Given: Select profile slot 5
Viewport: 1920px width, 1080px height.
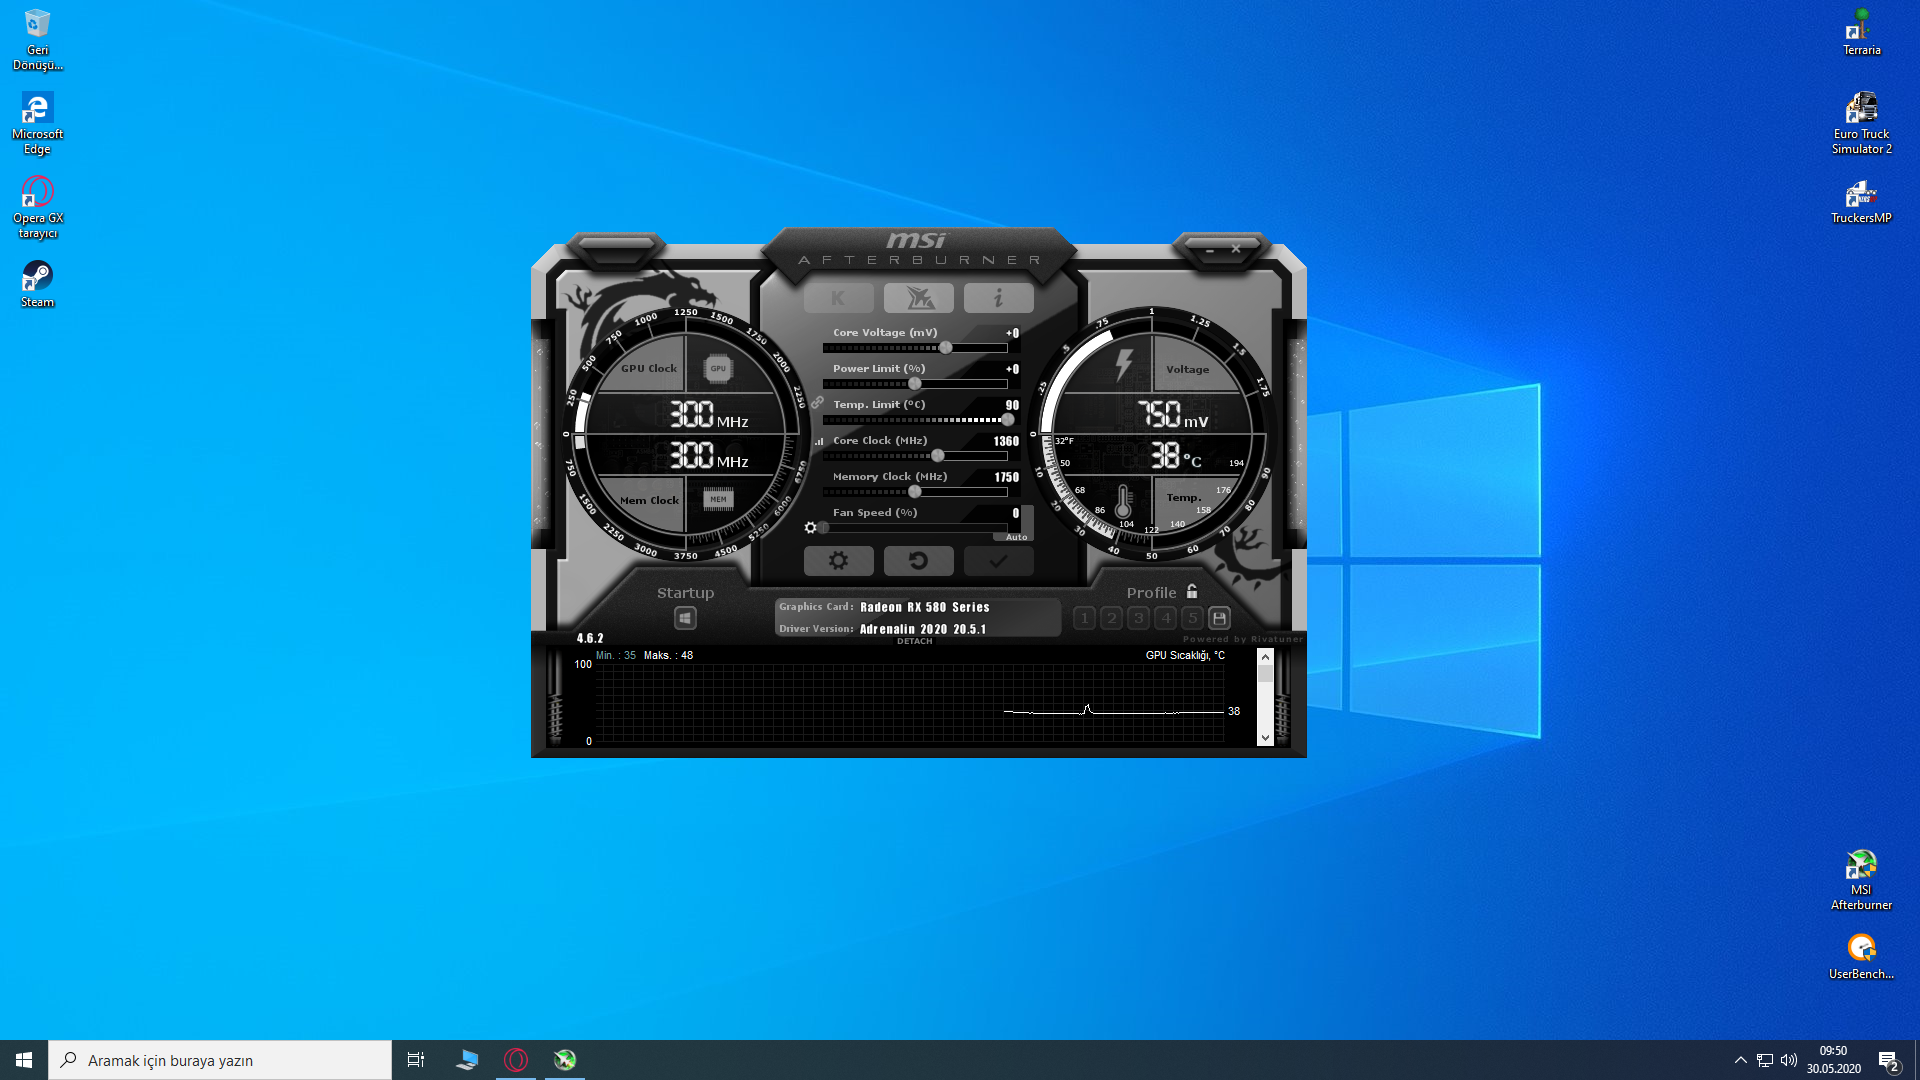Looking at the screenshot, I should [1192, 618].
